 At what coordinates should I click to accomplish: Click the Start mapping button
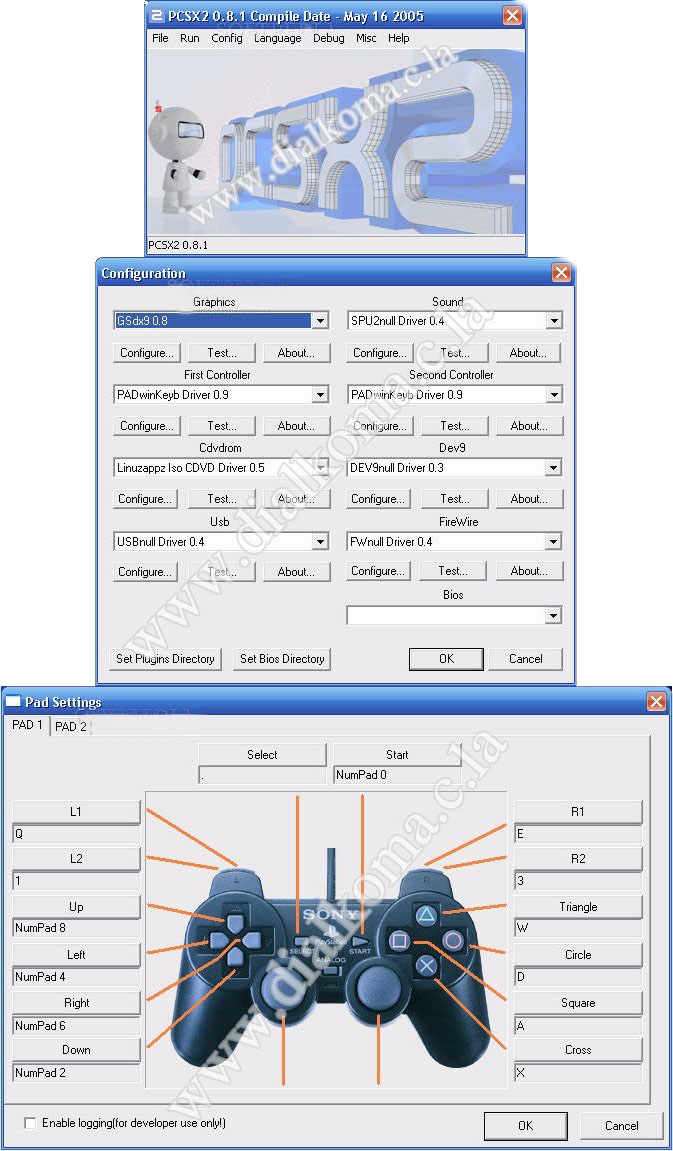pyautogui.click(x=397, y=755)
